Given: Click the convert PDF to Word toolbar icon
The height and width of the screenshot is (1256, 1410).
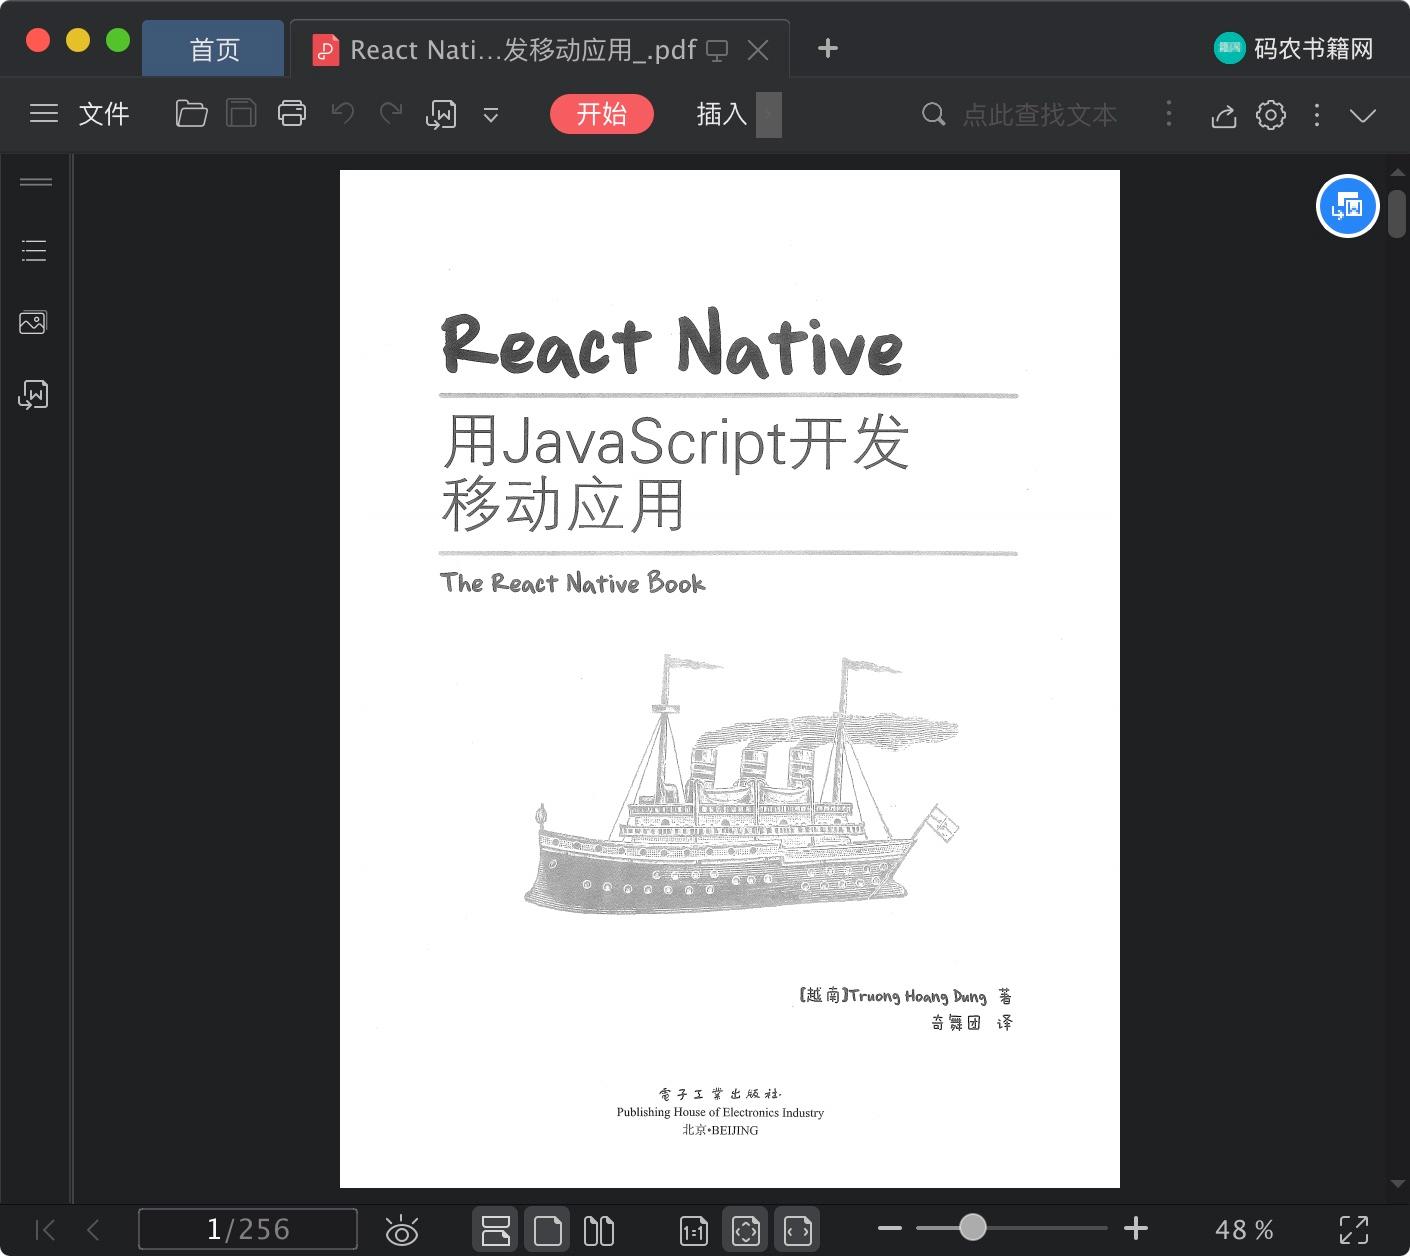Looking at the screenshot, I should coord(441,114).
